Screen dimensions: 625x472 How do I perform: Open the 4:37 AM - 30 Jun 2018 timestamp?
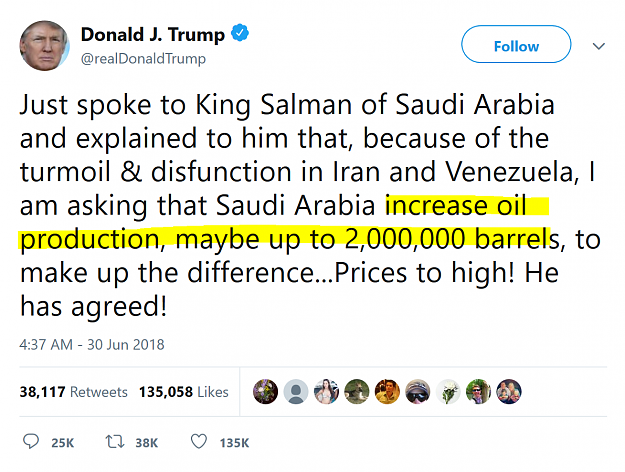click(92, 345)
